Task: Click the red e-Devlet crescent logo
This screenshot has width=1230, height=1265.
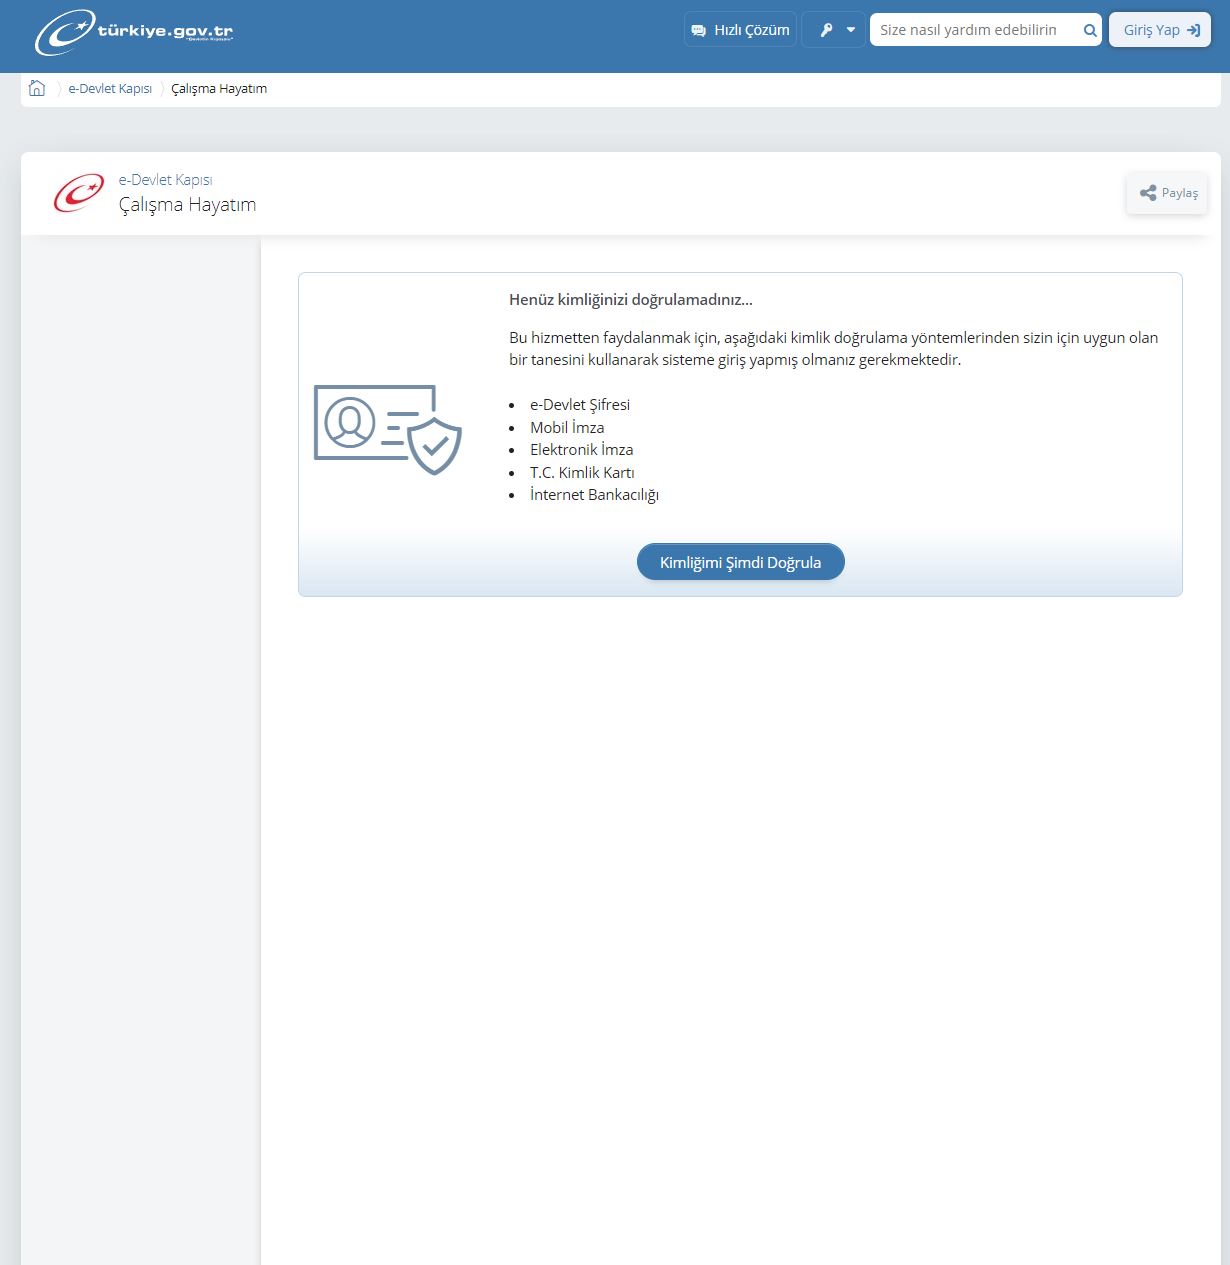Action: pos(78,193)
